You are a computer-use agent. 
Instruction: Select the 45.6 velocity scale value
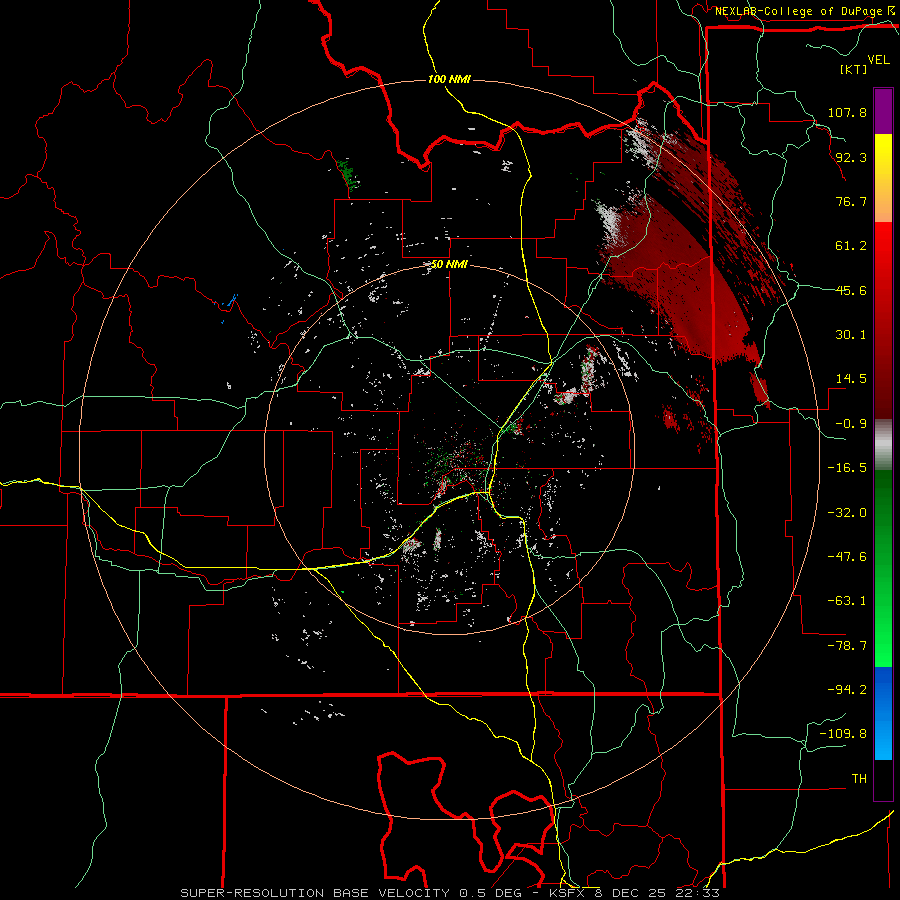[851, 290]
